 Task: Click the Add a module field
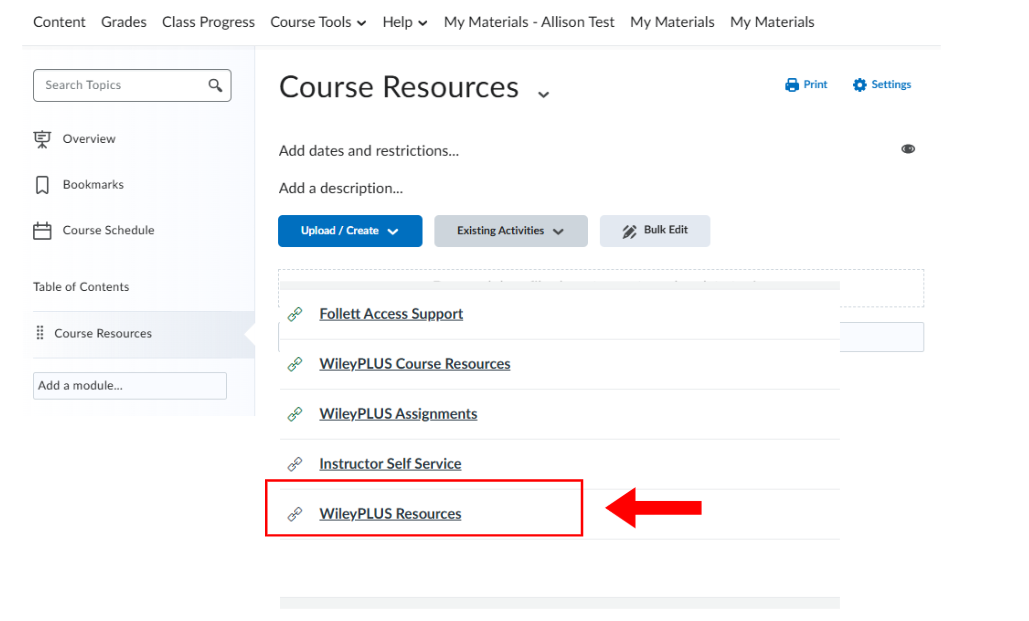[x=130, y=386]
